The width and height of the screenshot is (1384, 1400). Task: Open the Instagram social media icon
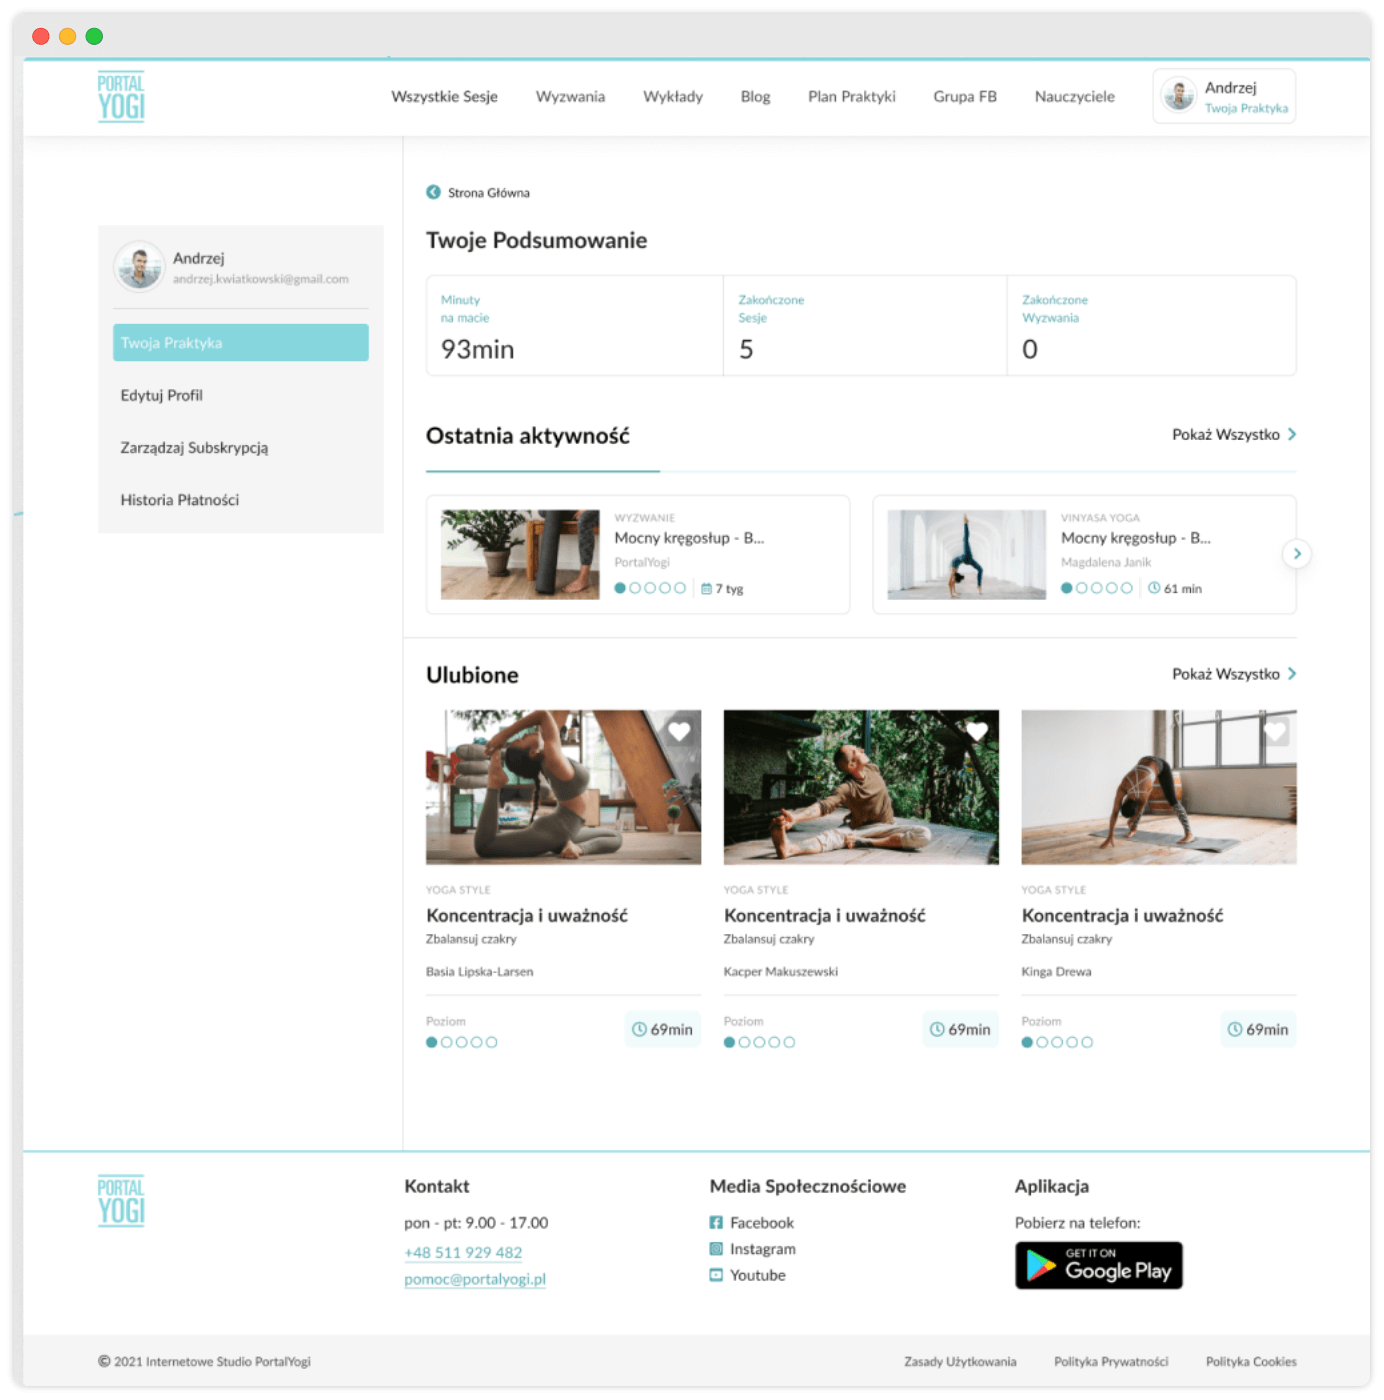click(716, 1248)
